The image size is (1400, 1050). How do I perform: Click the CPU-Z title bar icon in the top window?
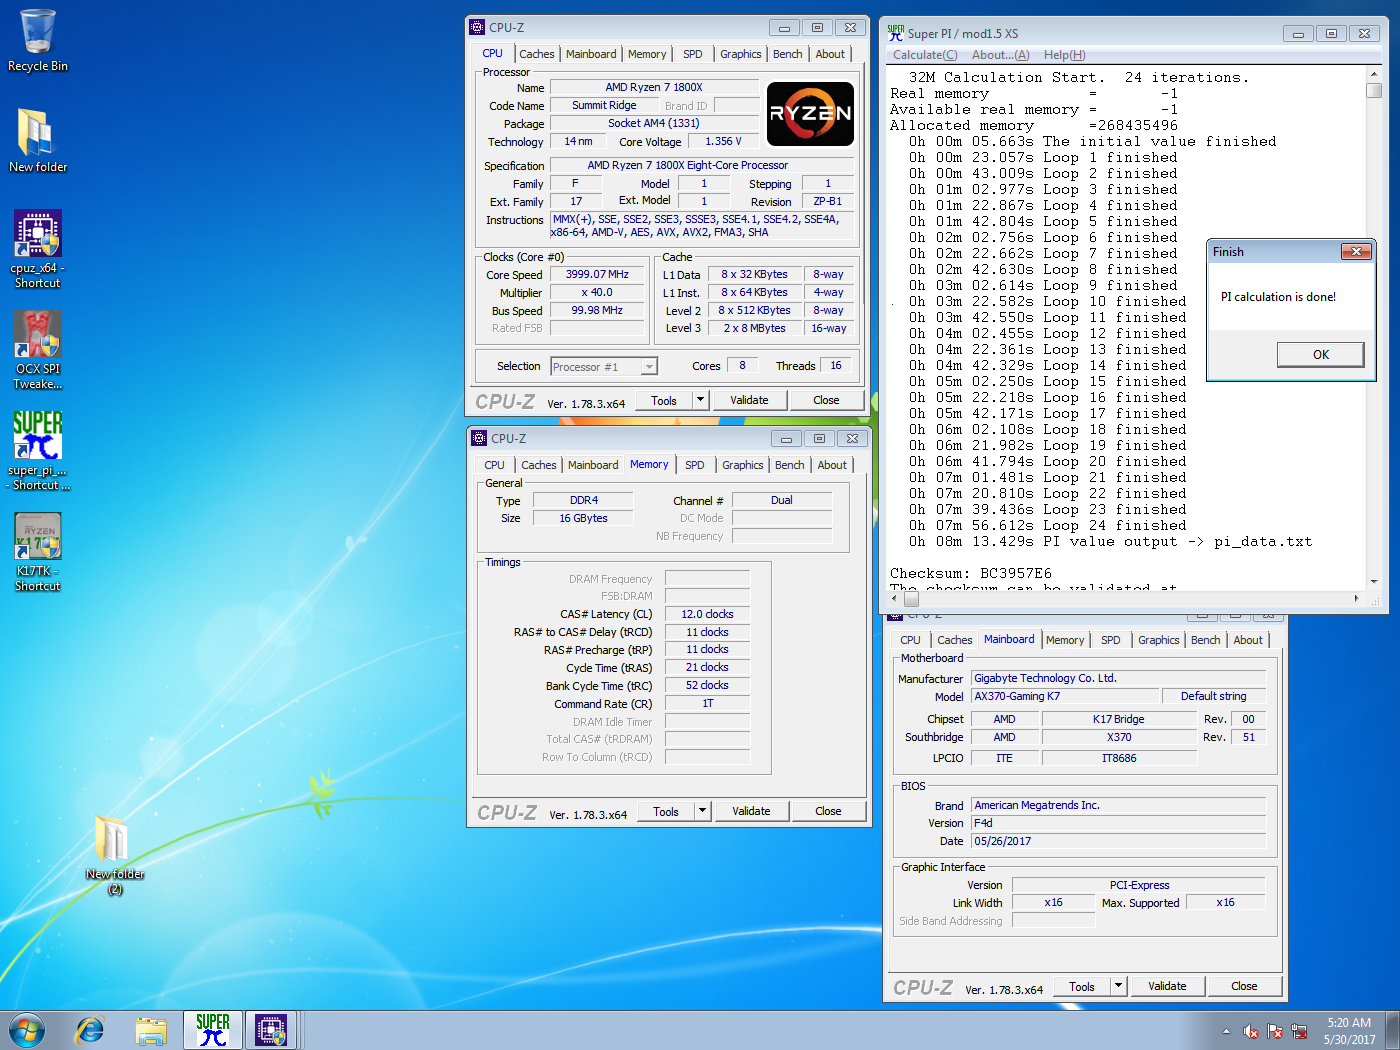tap(478, 28)
